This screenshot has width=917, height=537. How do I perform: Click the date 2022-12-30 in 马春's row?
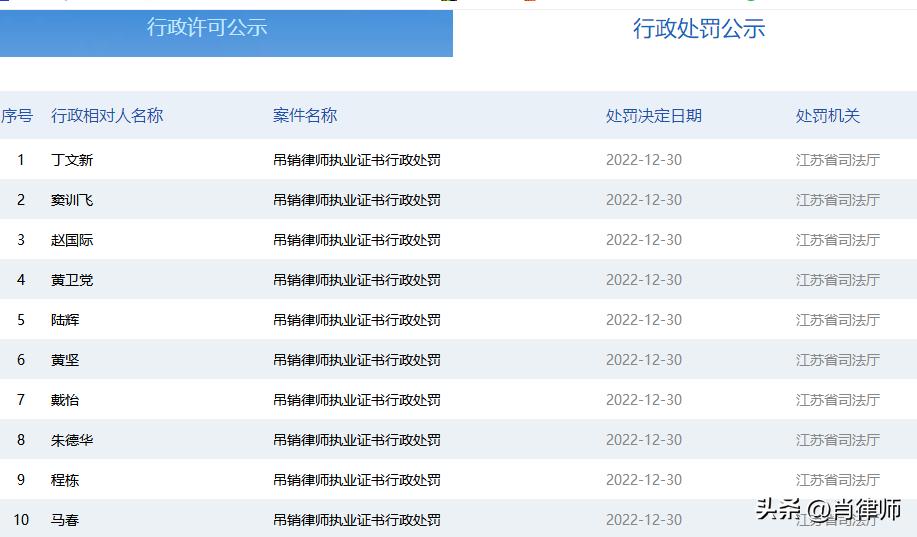pos(644,520)
